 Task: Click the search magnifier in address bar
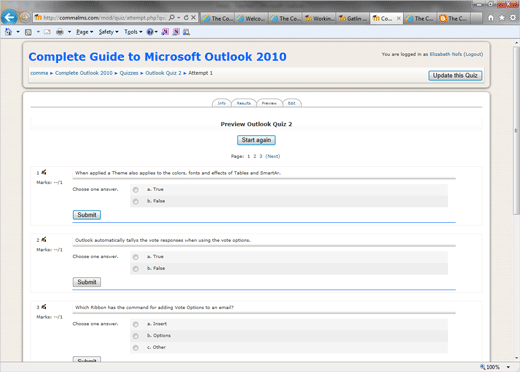click(172, 18)
